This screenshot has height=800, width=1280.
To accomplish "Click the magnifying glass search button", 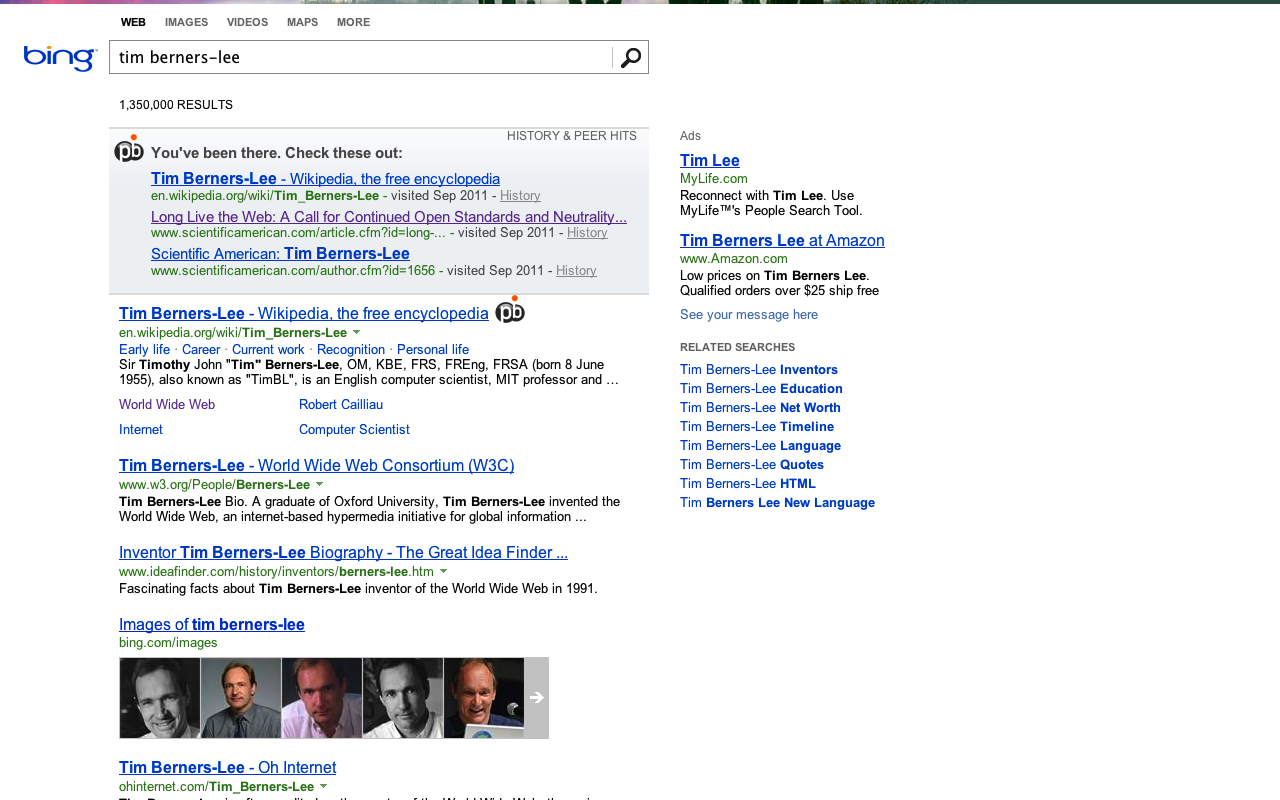I will point(630,58).
